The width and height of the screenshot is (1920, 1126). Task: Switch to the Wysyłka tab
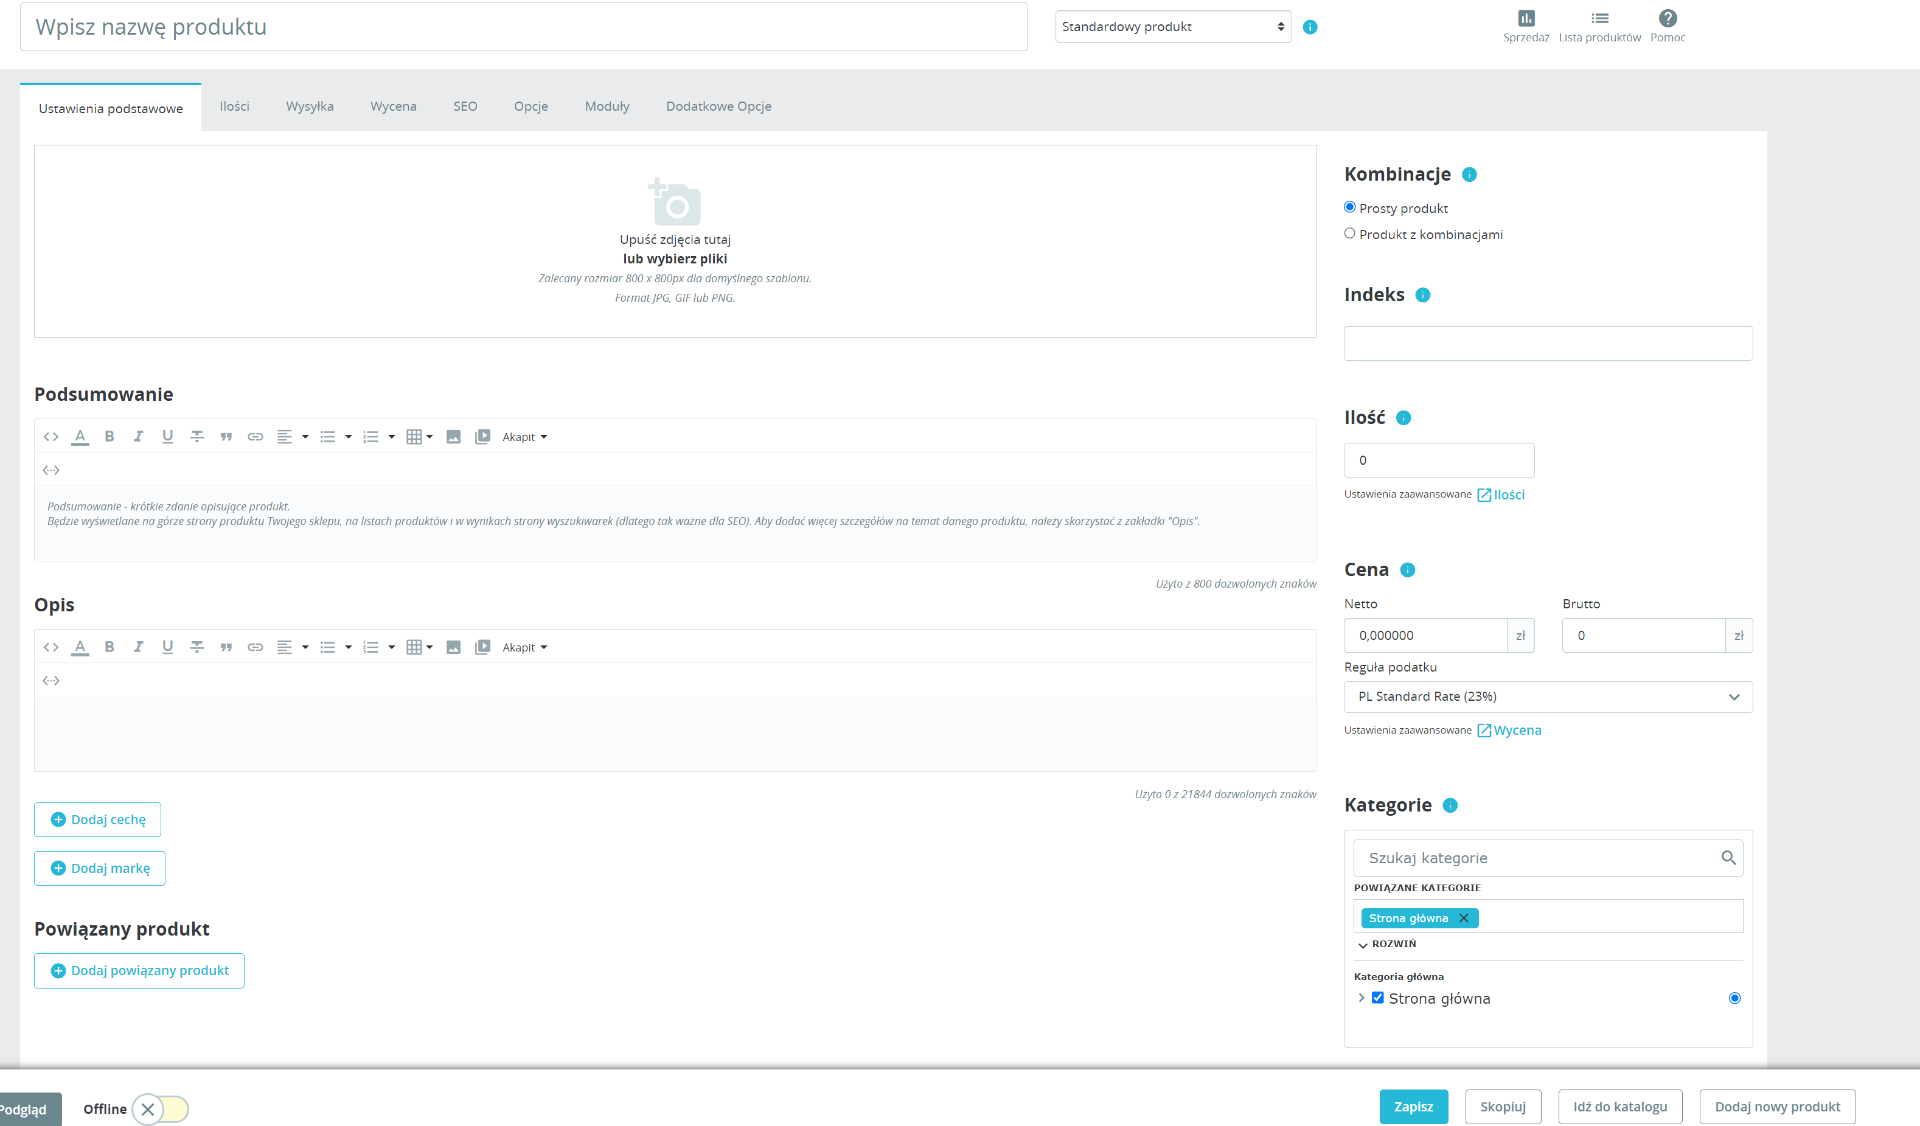point(309,107)
